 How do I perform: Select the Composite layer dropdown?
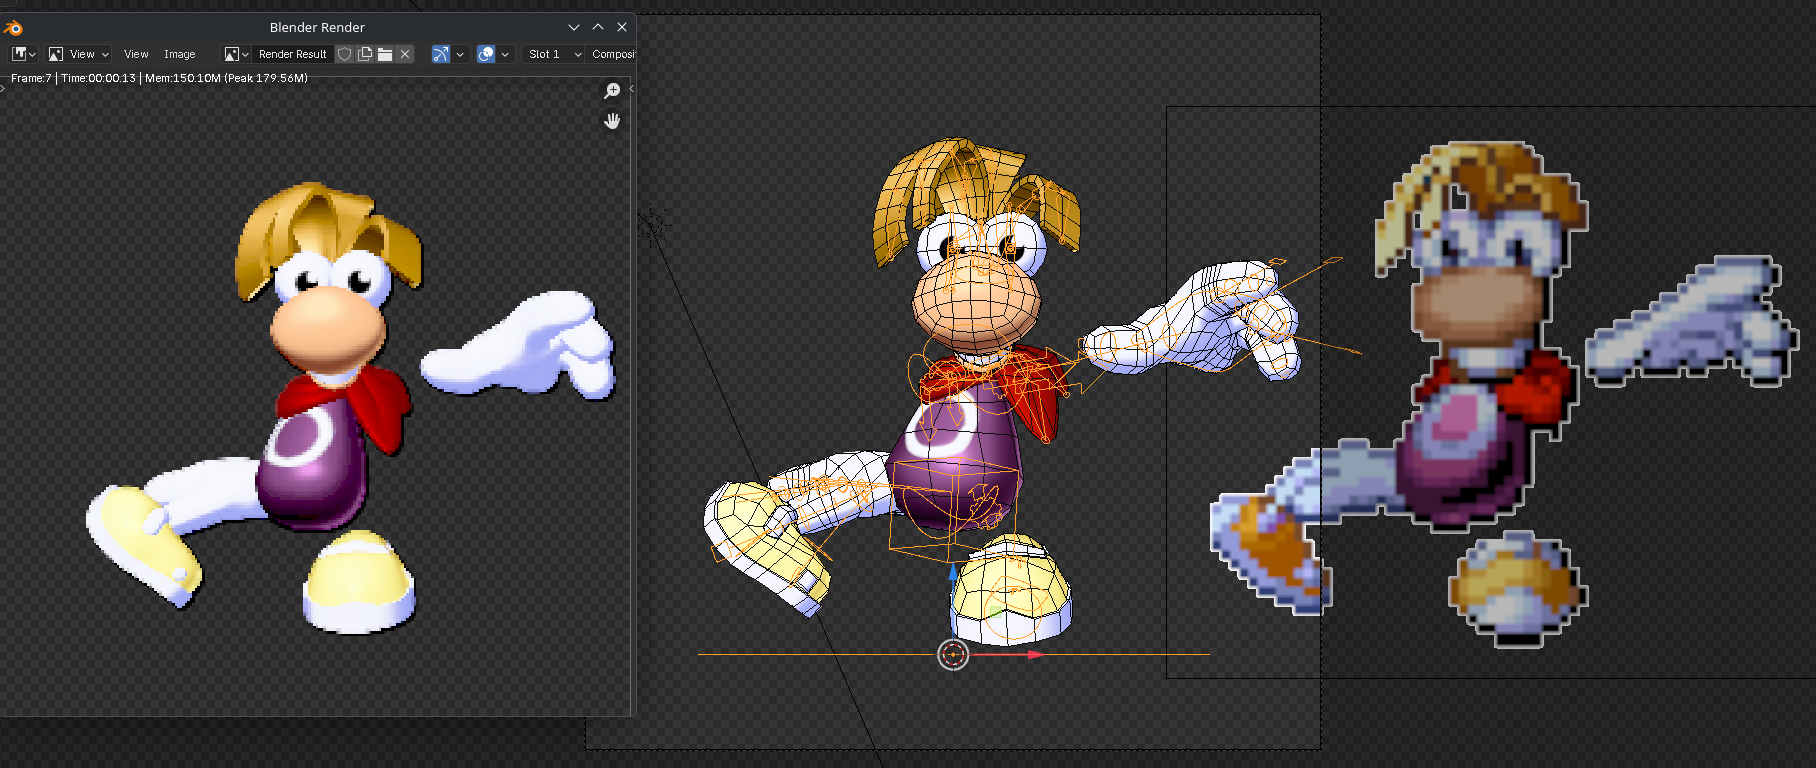point(613,54)
